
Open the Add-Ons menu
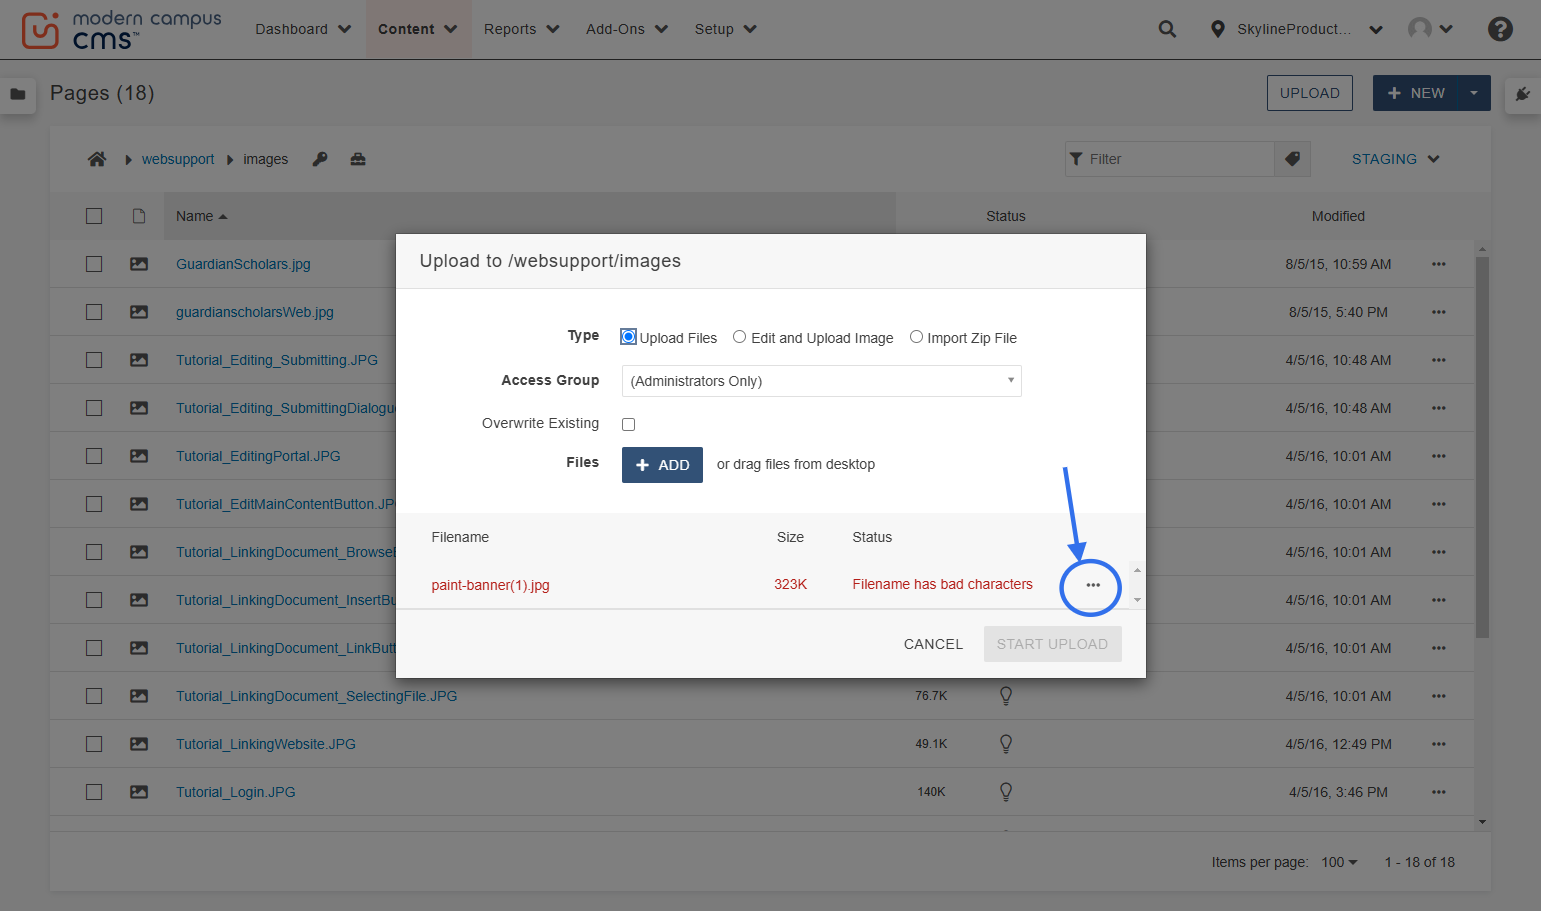coord(627,29)
